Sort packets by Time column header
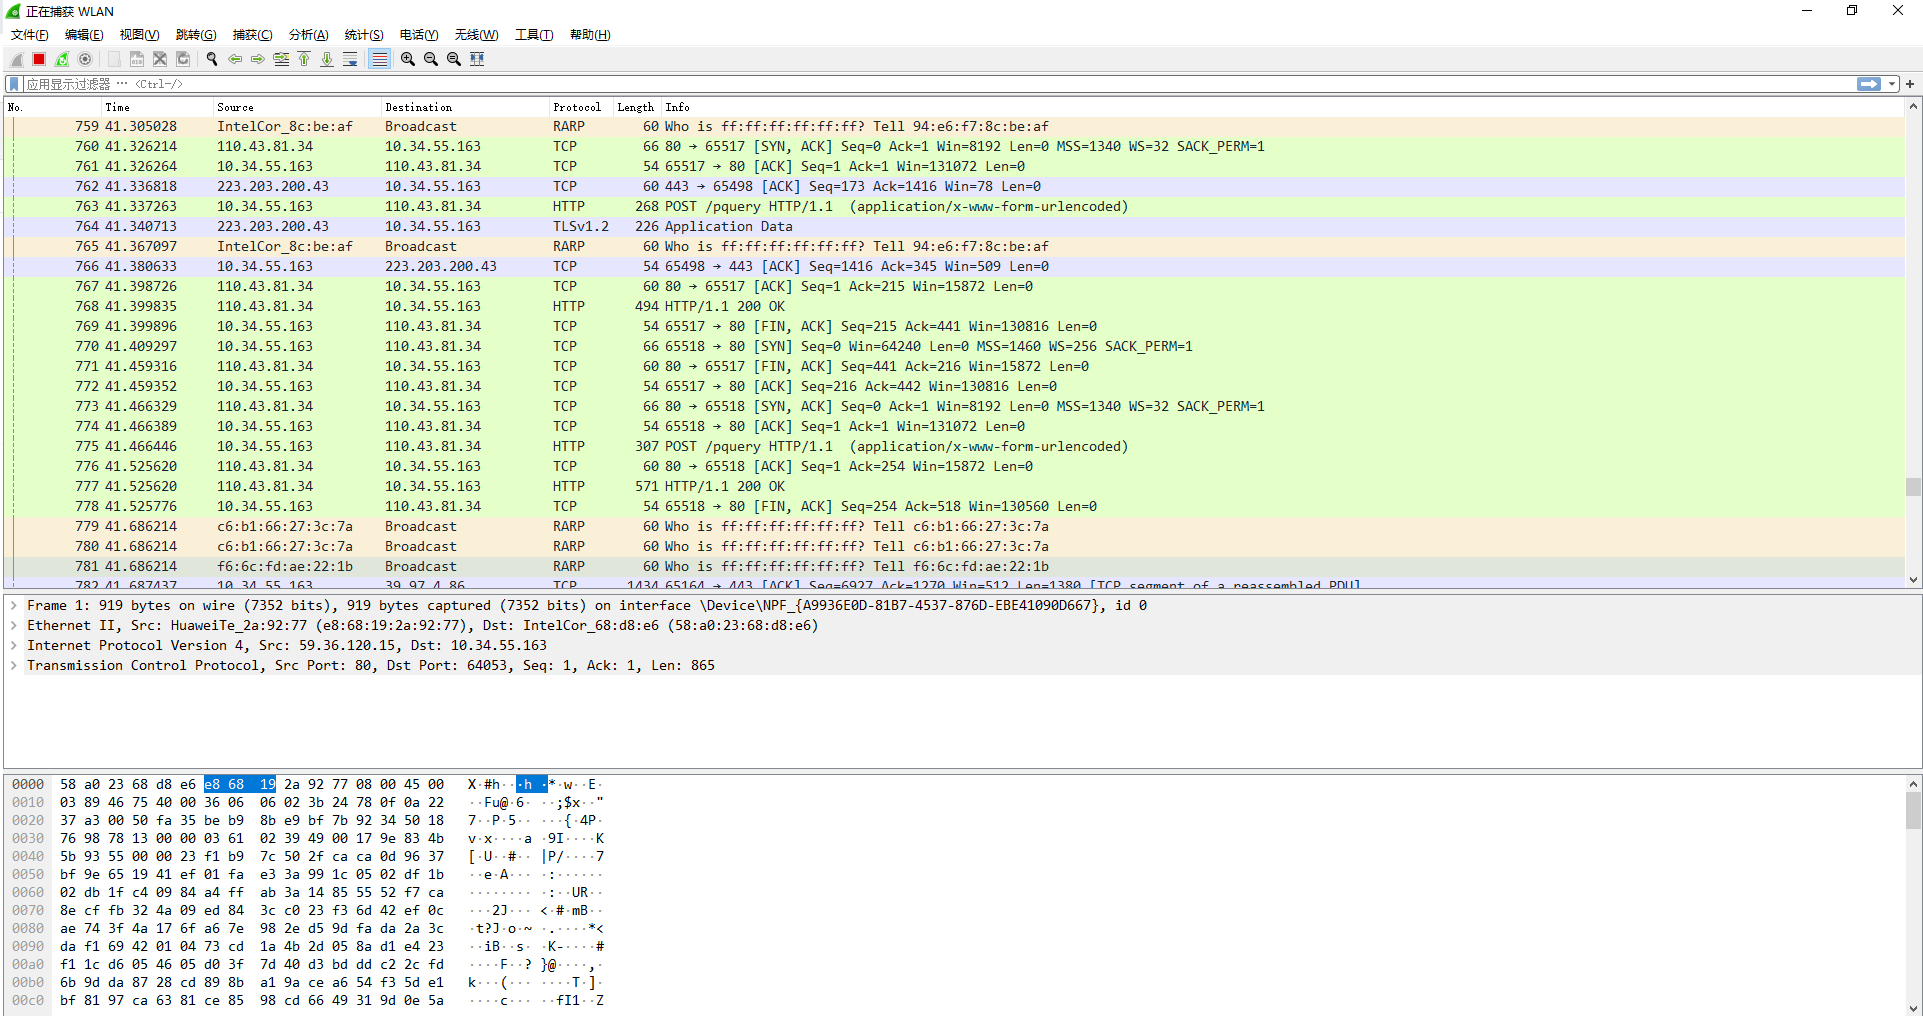1923x1016 pixels. [157, 107]
